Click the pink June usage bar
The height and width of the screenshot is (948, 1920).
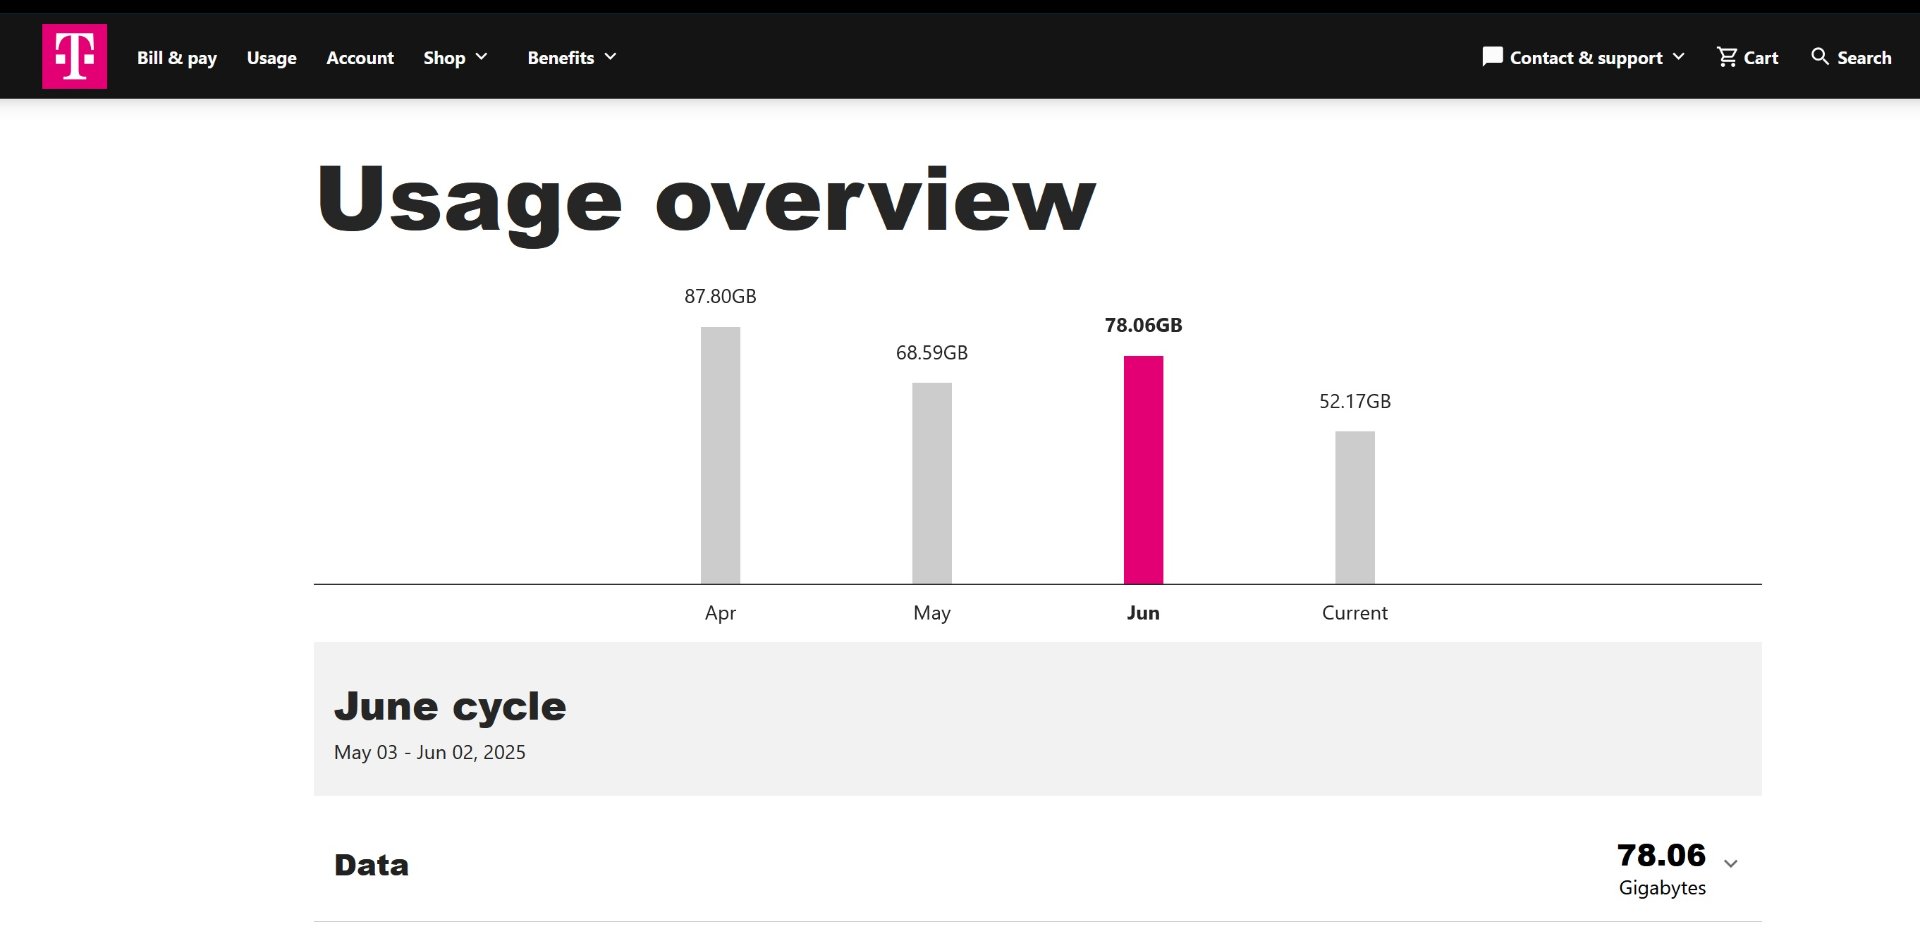1143,470
